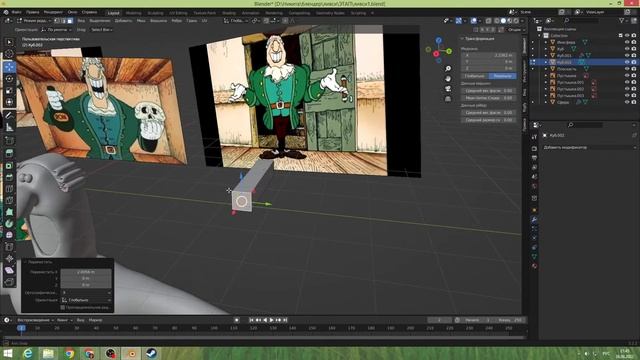Enable face select mode
The image size is (640, 360).
(x=70, y=20)
